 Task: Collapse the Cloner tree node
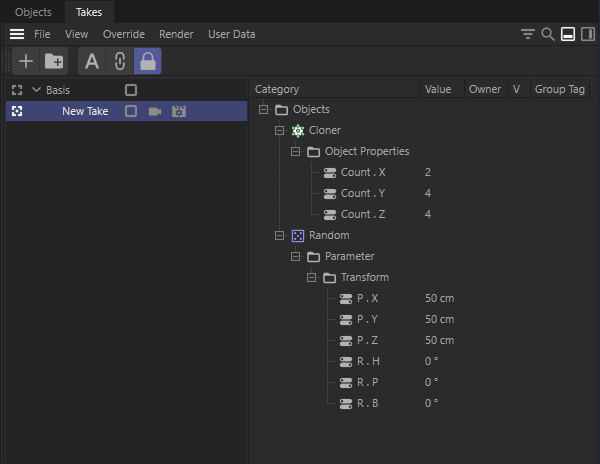point(279,131)
